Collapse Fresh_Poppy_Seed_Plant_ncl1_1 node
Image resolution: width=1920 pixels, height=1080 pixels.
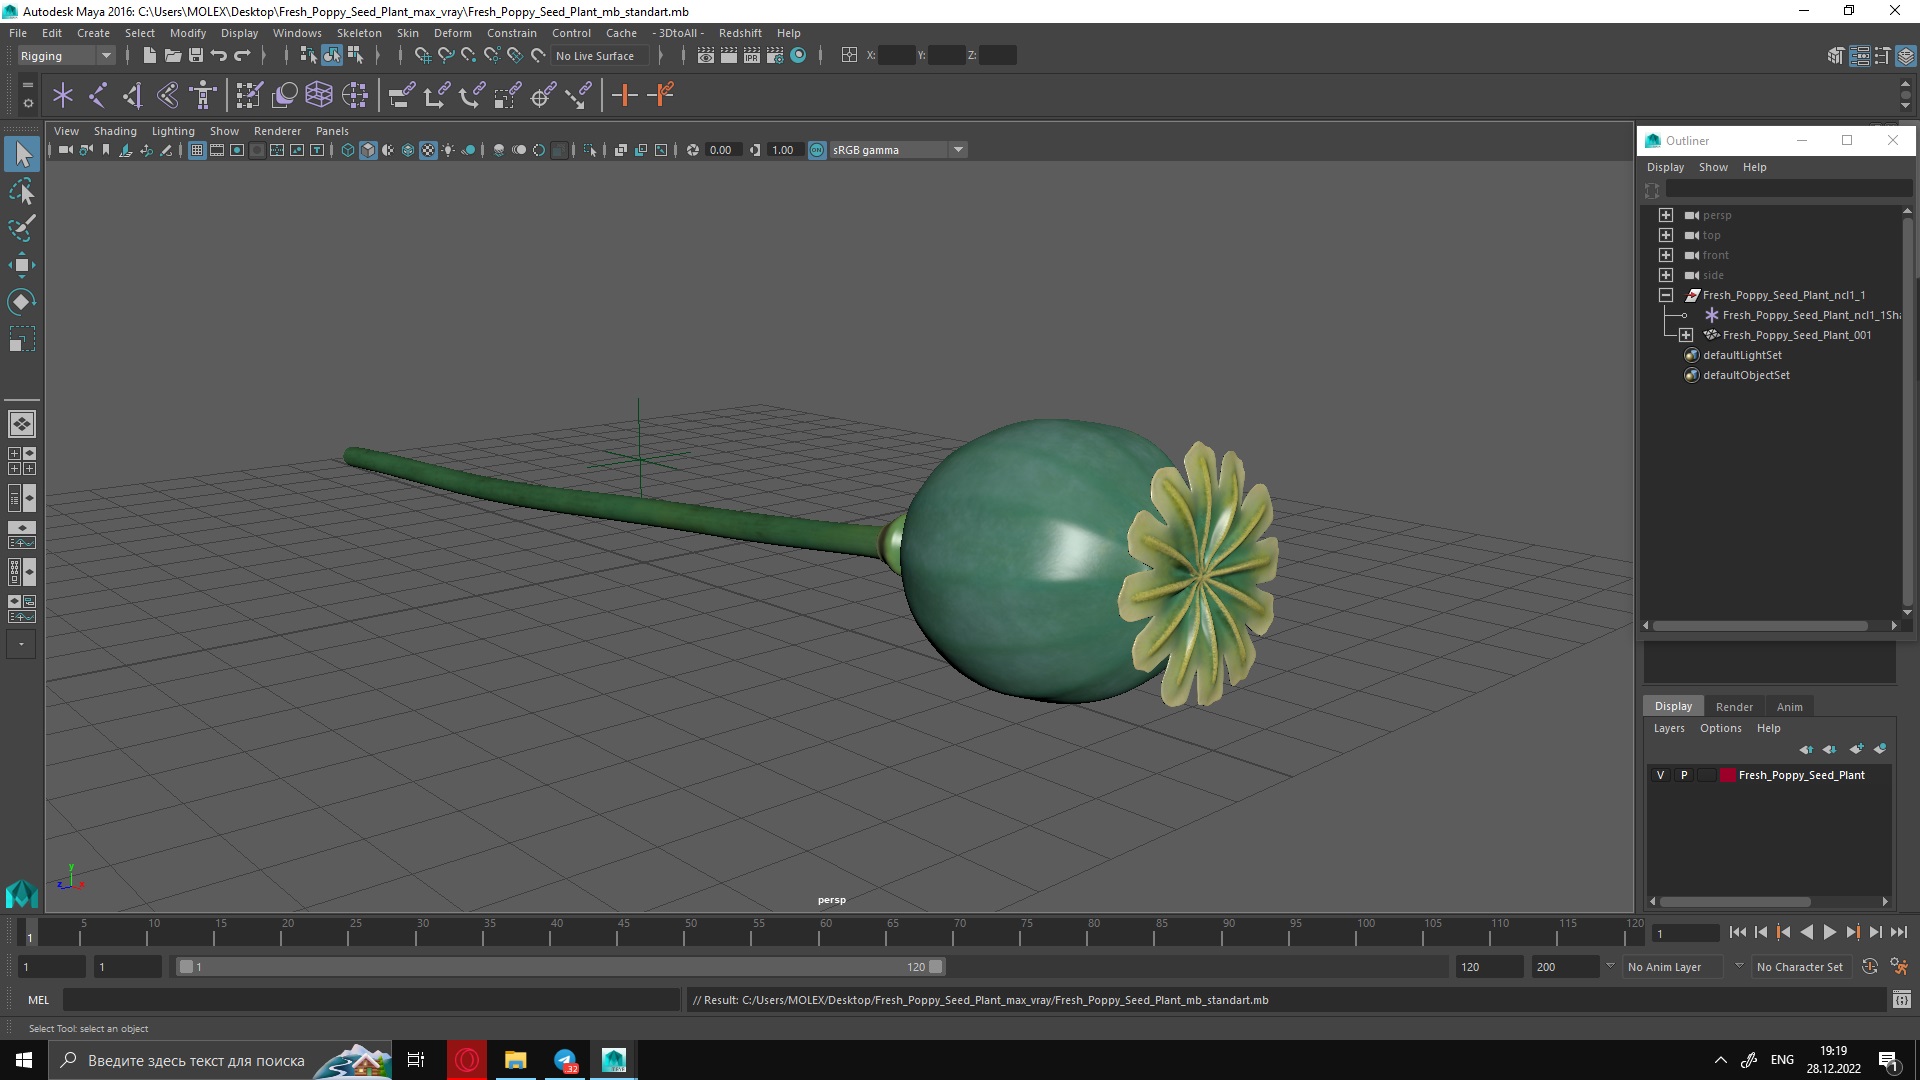[1666, 296]
